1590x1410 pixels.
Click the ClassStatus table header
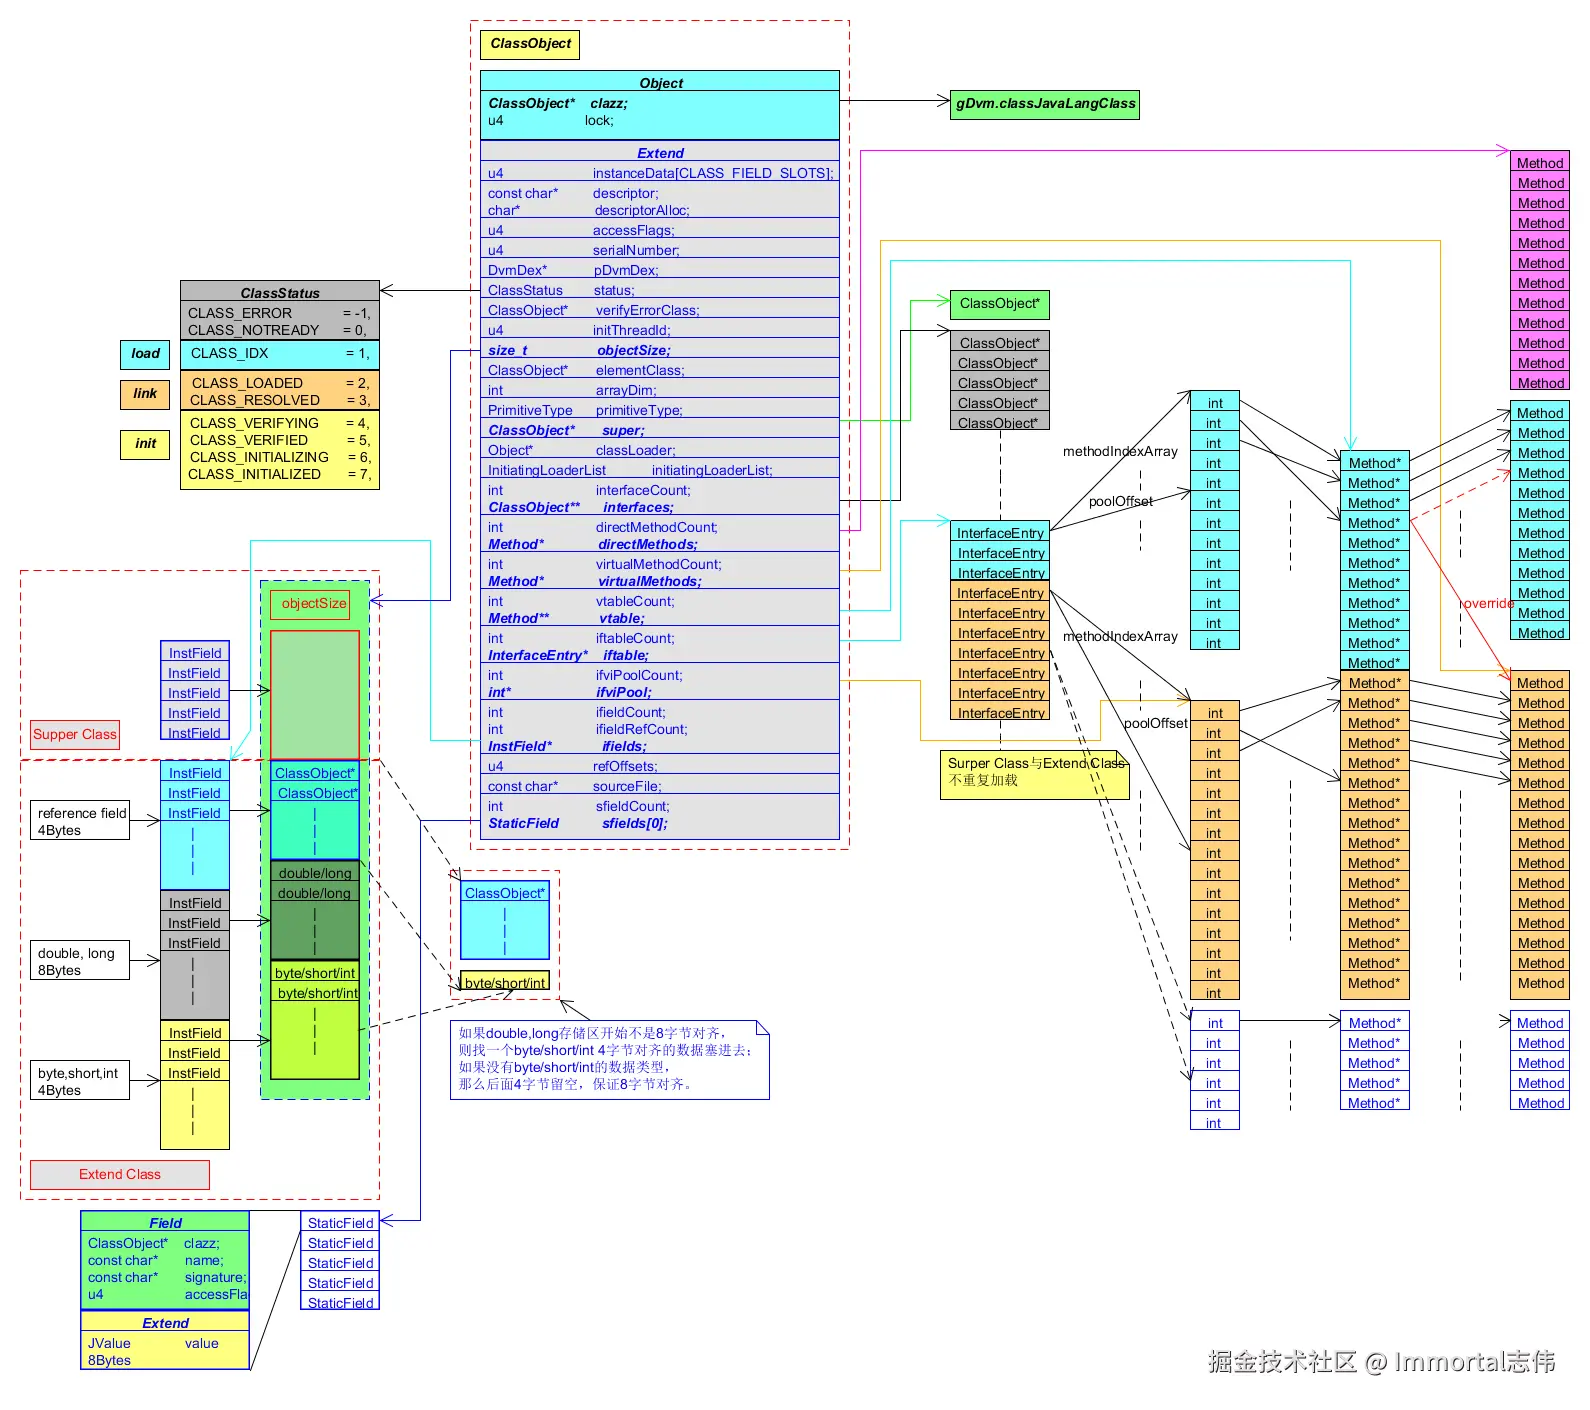pos(280,292)
